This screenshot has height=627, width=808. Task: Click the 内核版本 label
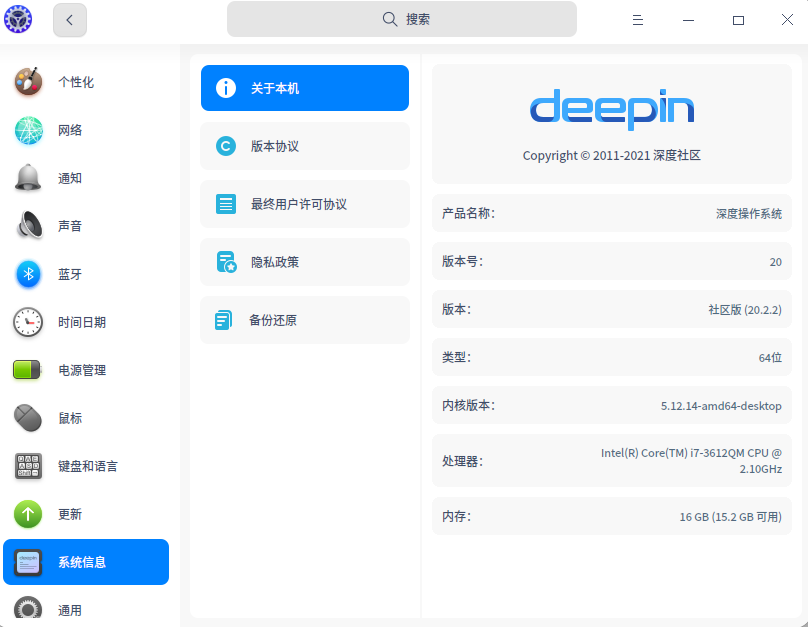[x=468, y=405]
